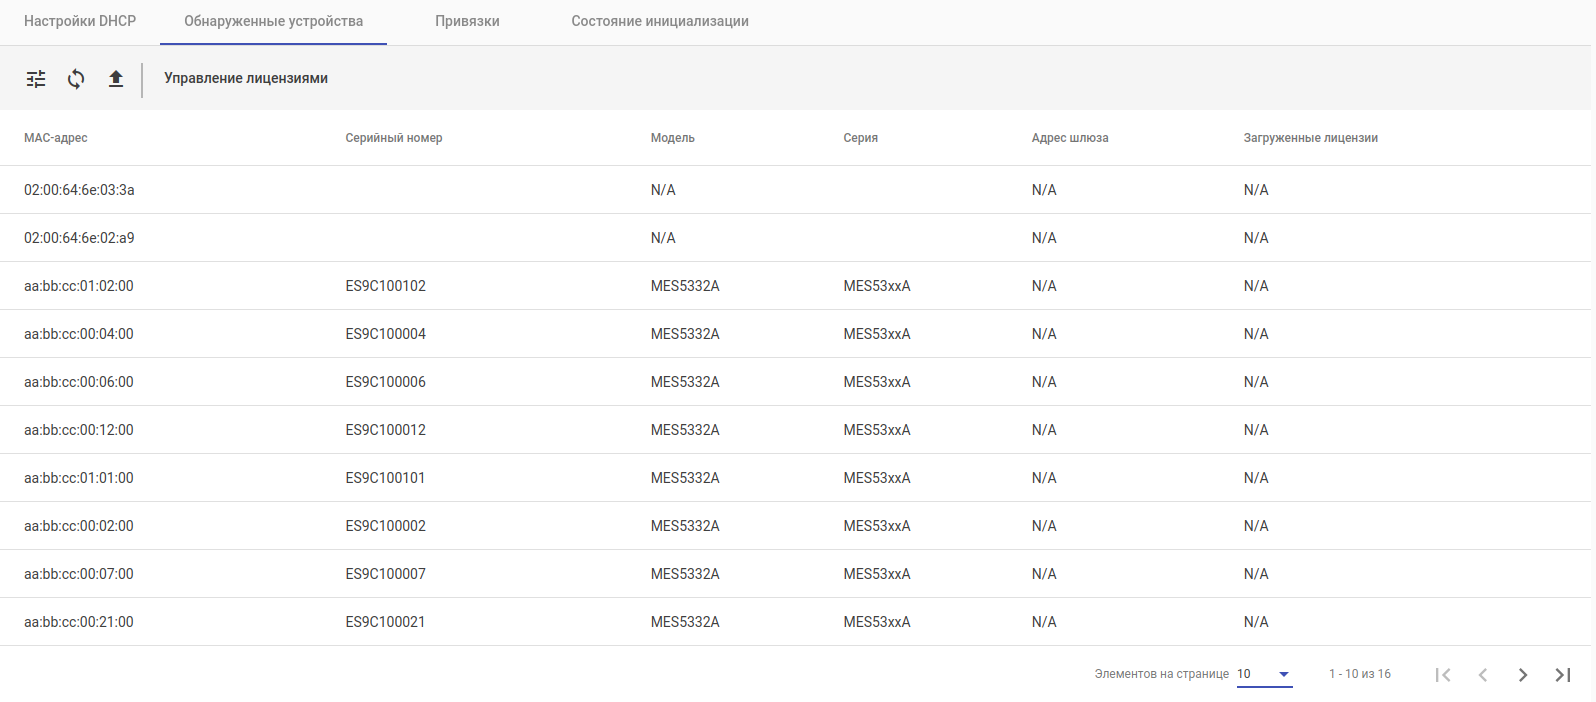The width and height of the screenshot is (1596, 702).
Task: Open the filter settings icon
Action: click(36, 79)
